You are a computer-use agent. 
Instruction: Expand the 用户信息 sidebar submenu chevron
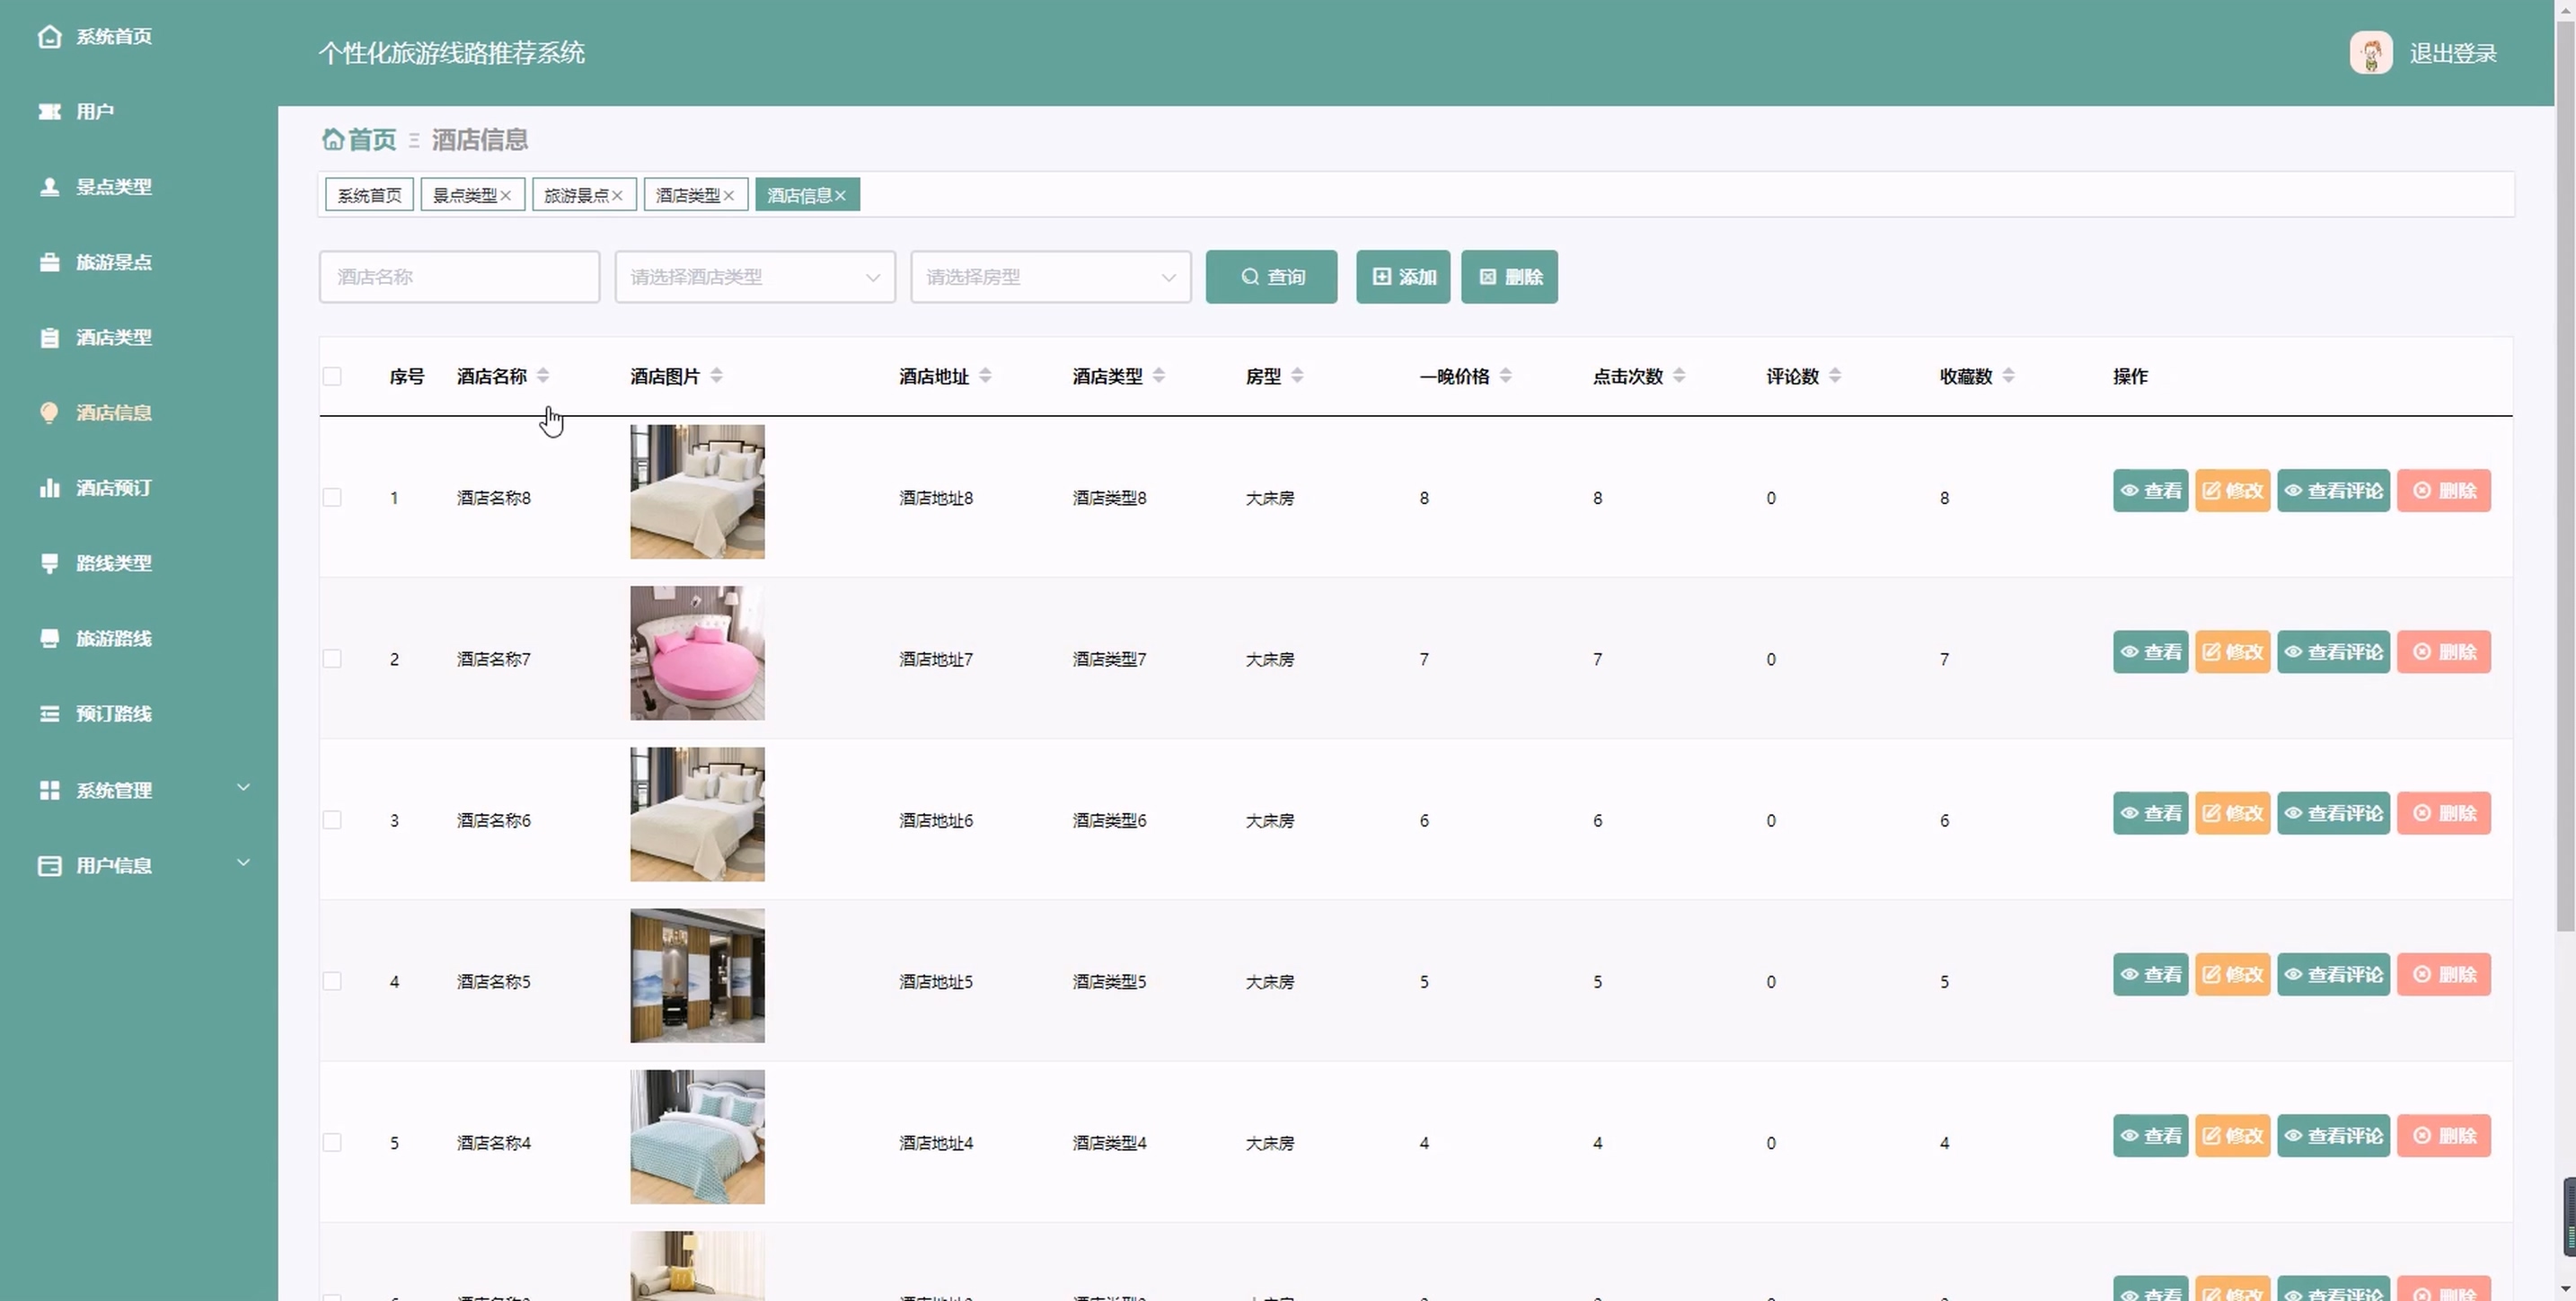[x=243, y=863]
